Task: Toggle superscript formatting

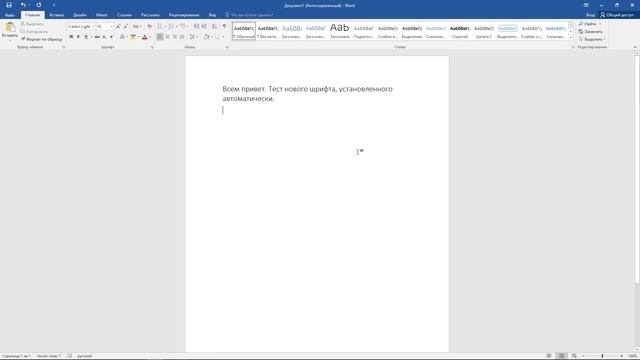Action: pos(111,37)
